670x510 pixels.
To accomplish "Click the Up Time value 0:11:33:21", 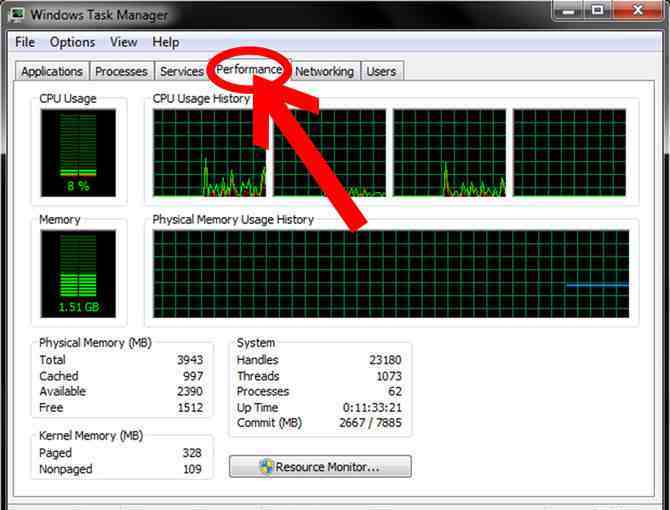I will coord(372,407).
